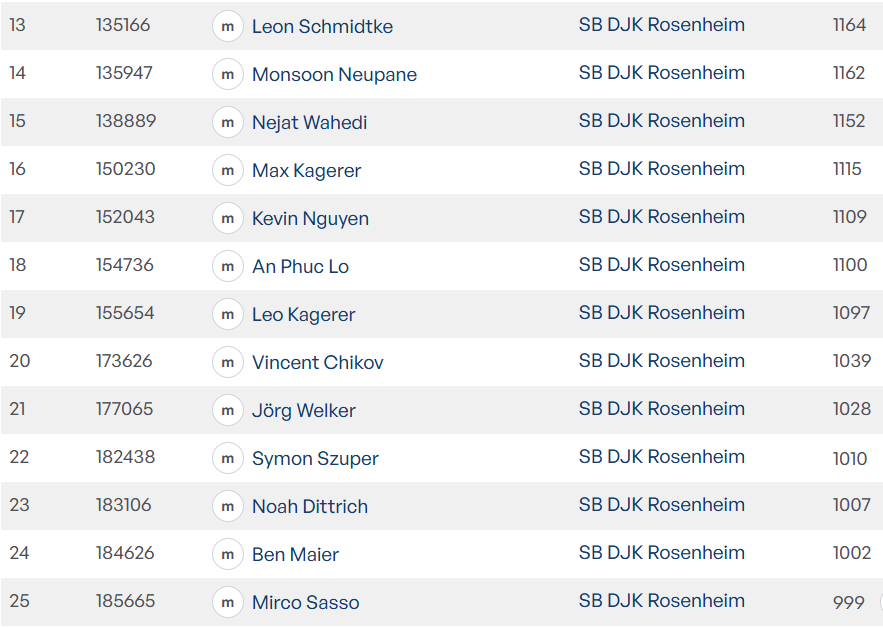Click the gender icon for Leo Kagerer

pos(228,315)
